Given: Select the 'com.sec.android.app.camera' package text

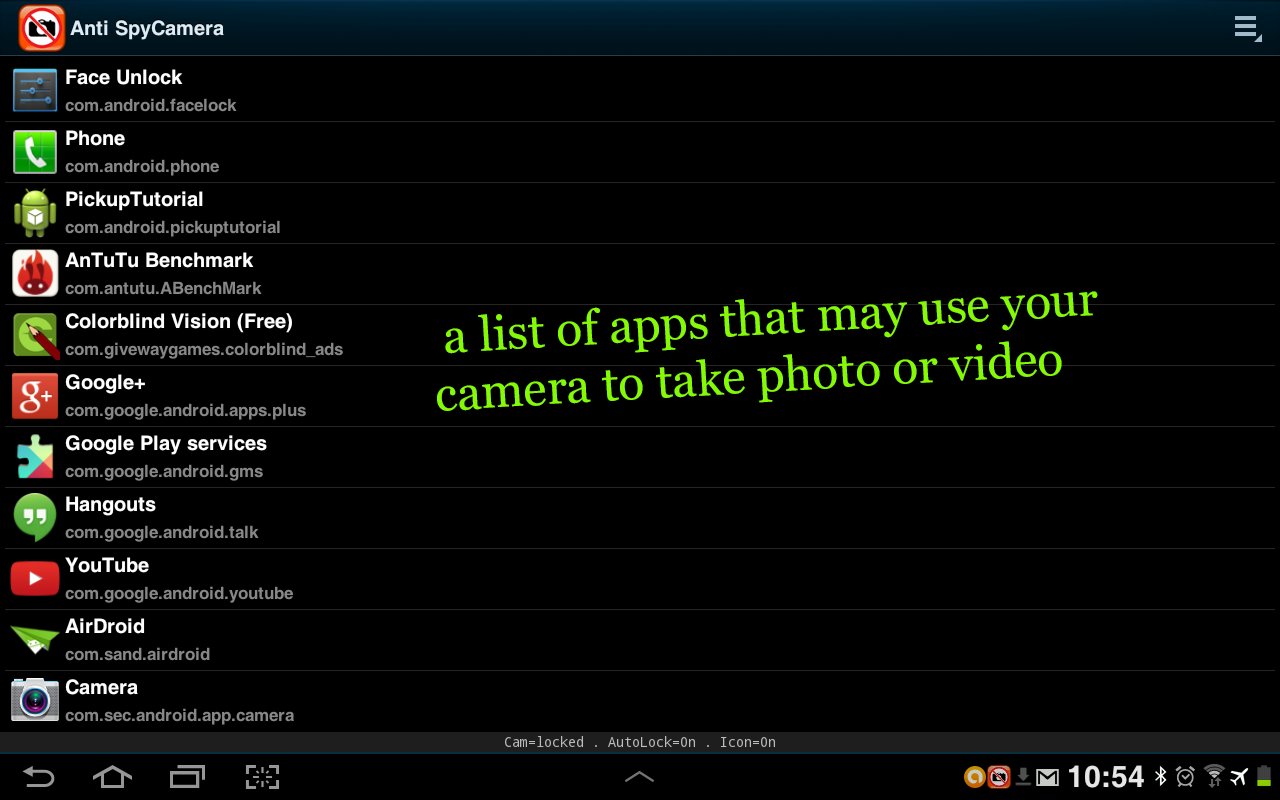Looking at the screenshot, I should coord(179,715).
